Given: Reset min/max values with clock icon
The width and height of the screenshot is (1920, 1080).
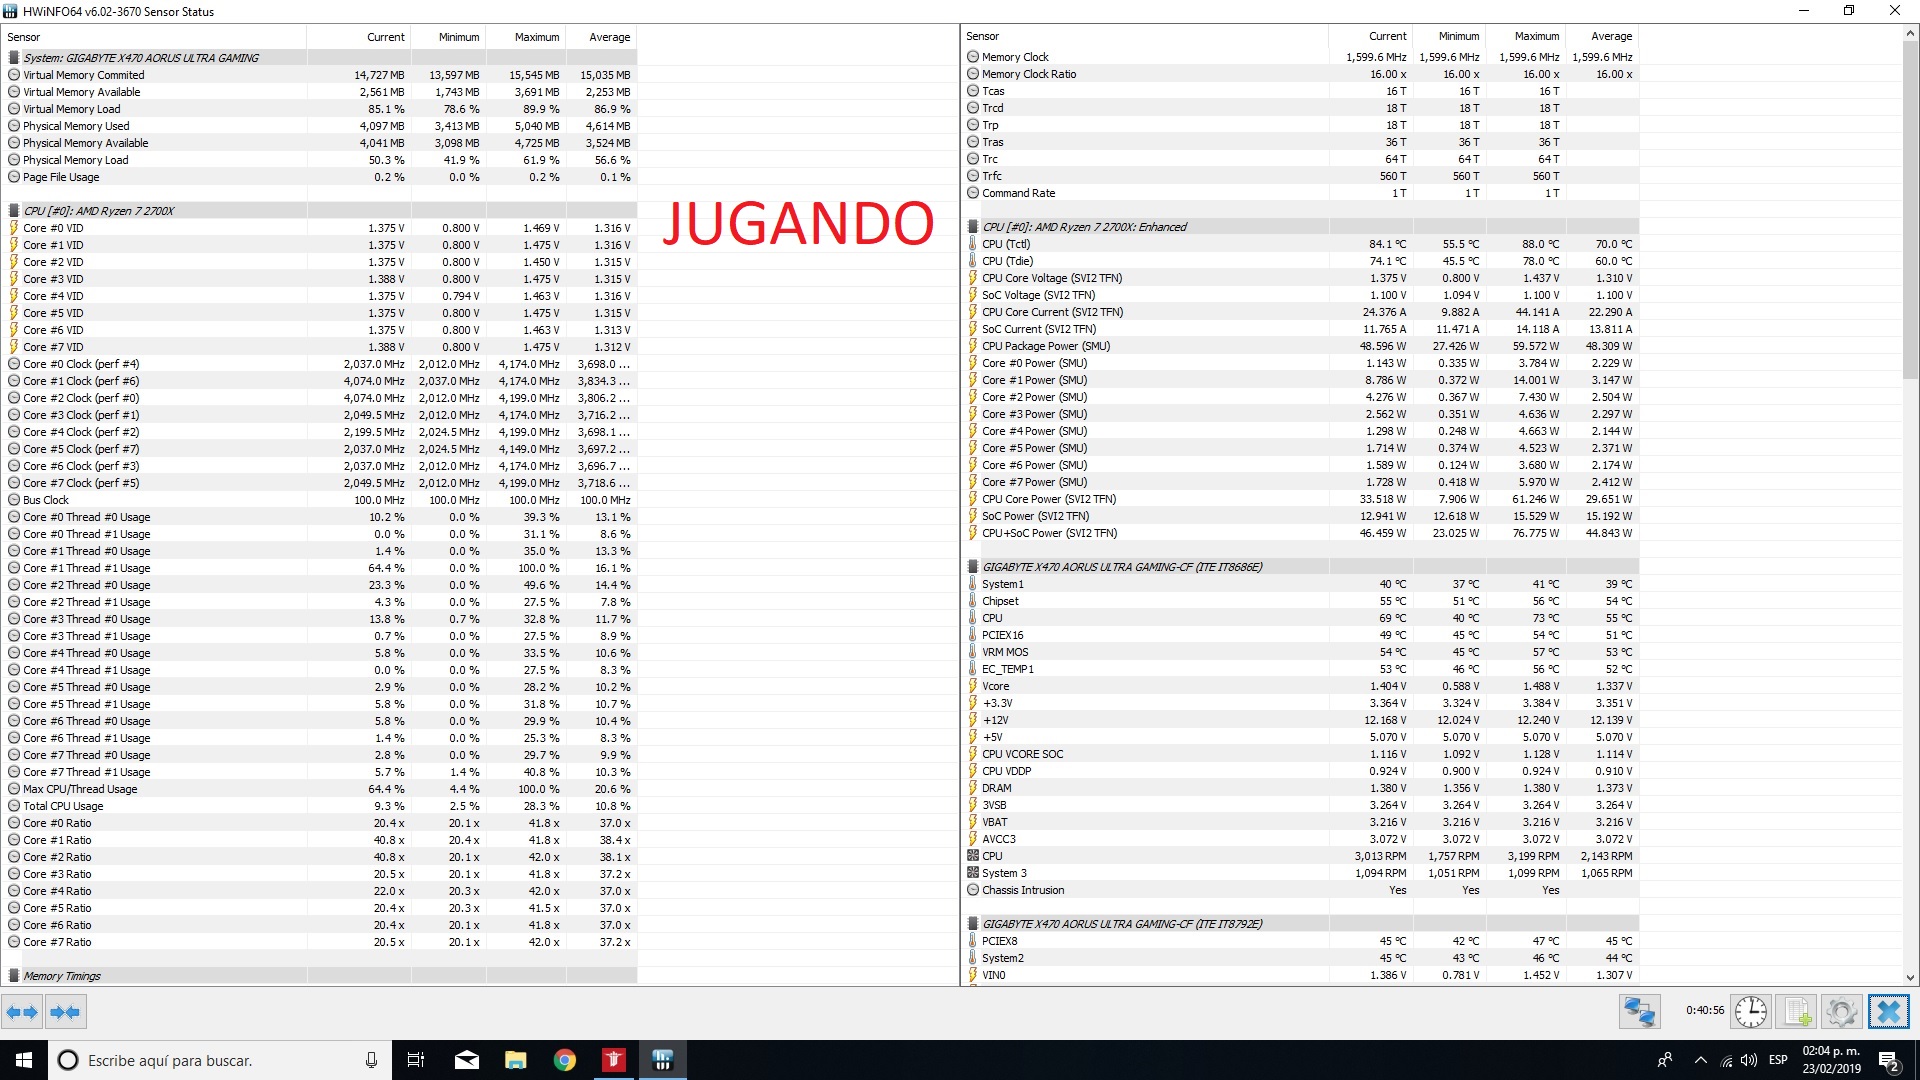Looking at the screenshot, I should point(1751,1012).
